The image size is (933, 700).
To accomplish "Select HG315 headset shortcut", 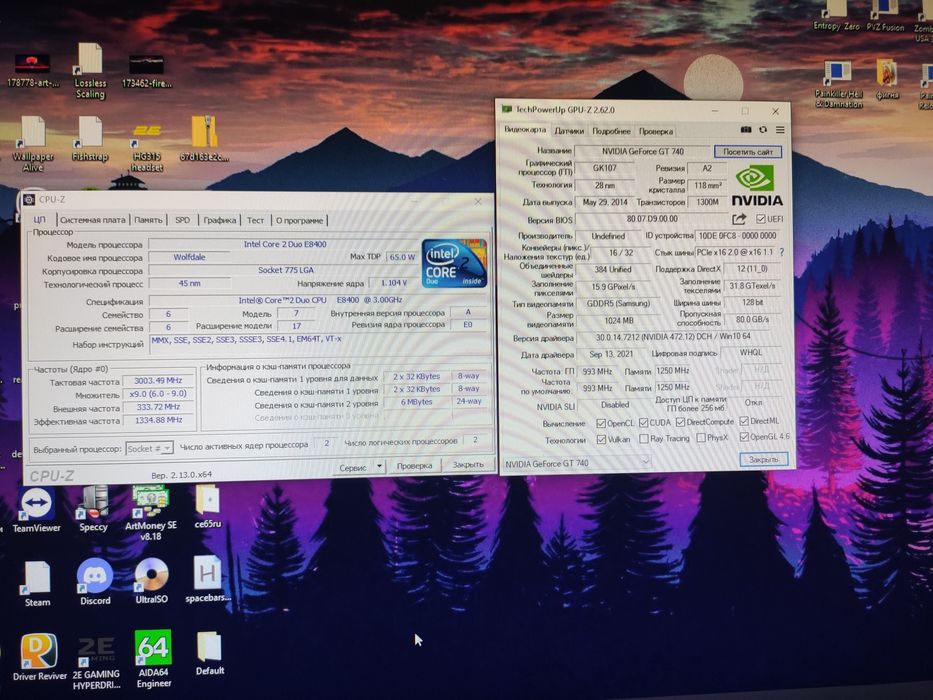I will click(x=146, y=148).
